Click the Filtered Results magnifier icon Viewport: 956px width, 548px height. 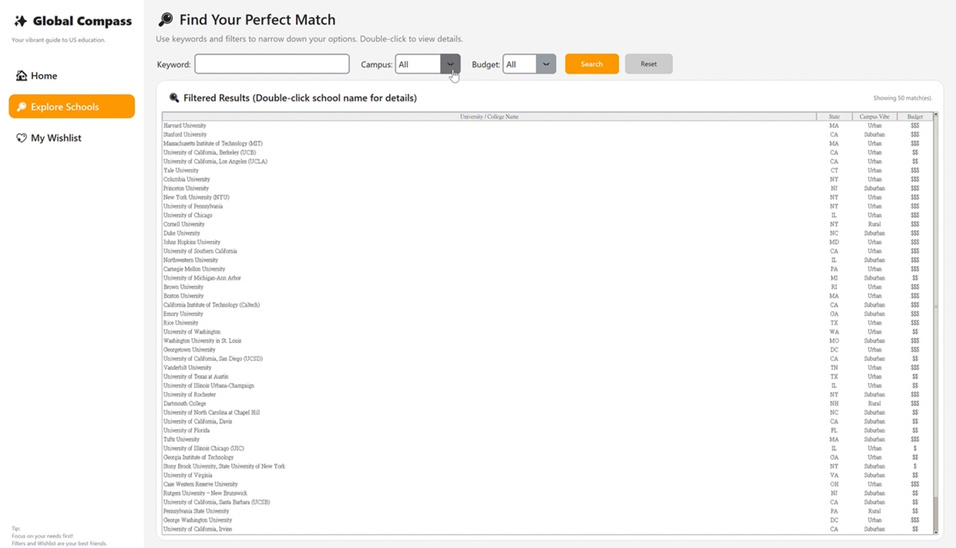pos(174,98)
